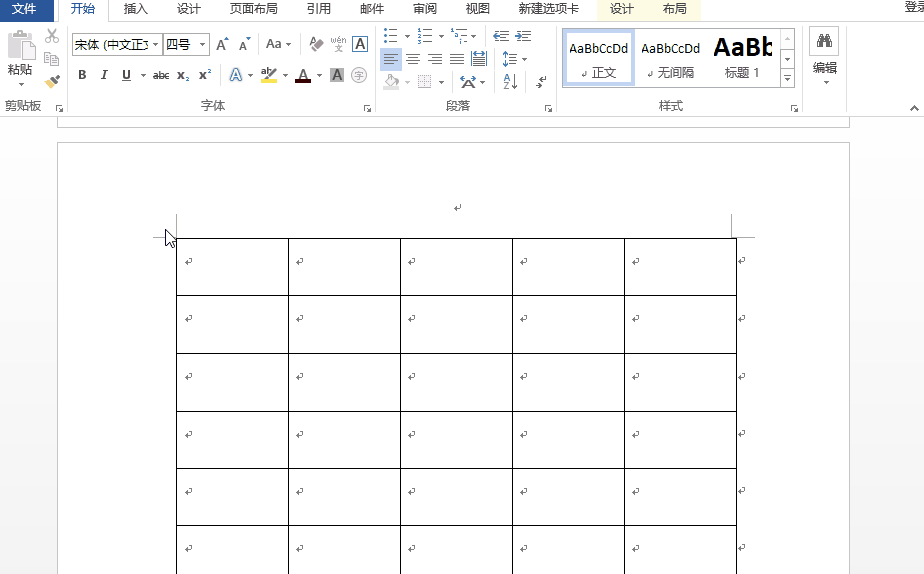
Task: Apply distributed alignment
Action: point(479,59)
